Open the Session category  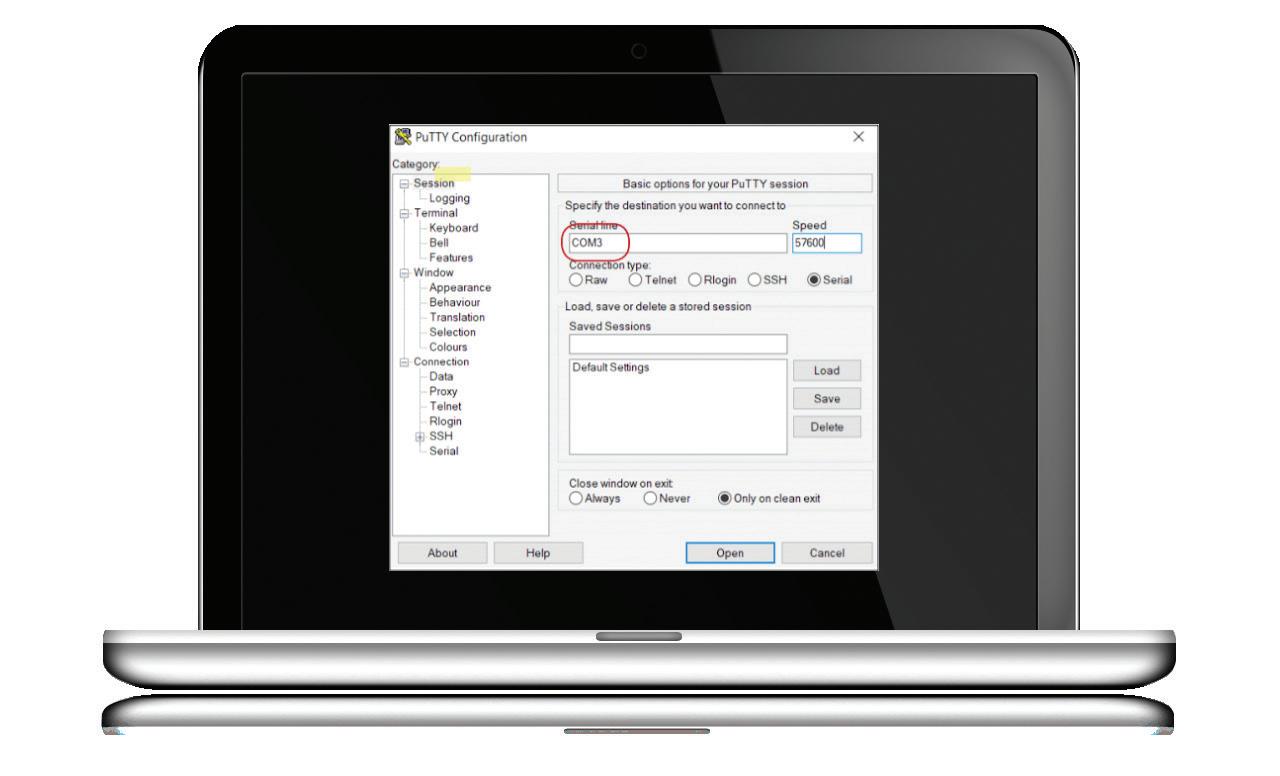pos(434,183)
